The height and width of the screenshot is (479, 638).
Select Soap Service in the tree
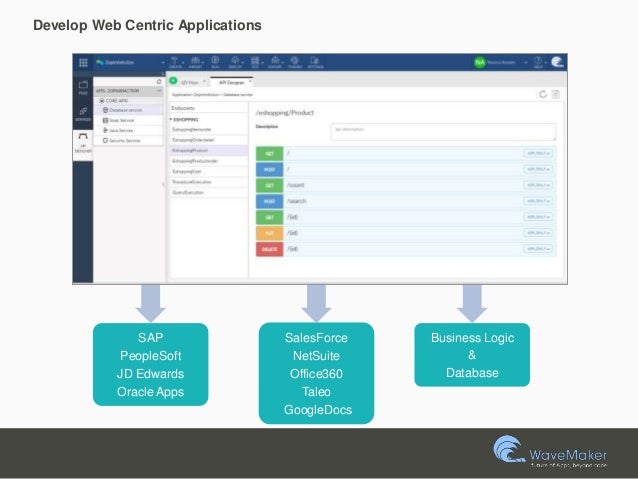[x=121, y=120]
